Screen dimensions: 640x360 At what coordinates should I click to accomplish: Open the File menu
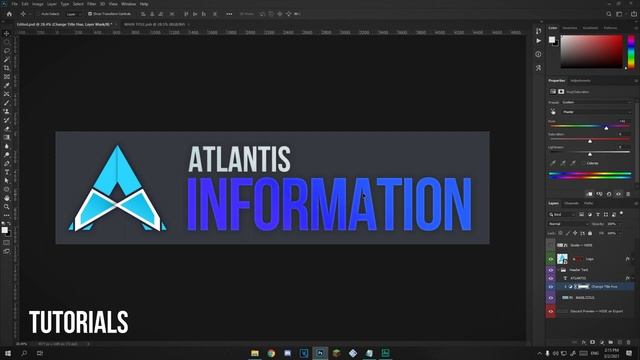tap(15, 4)
